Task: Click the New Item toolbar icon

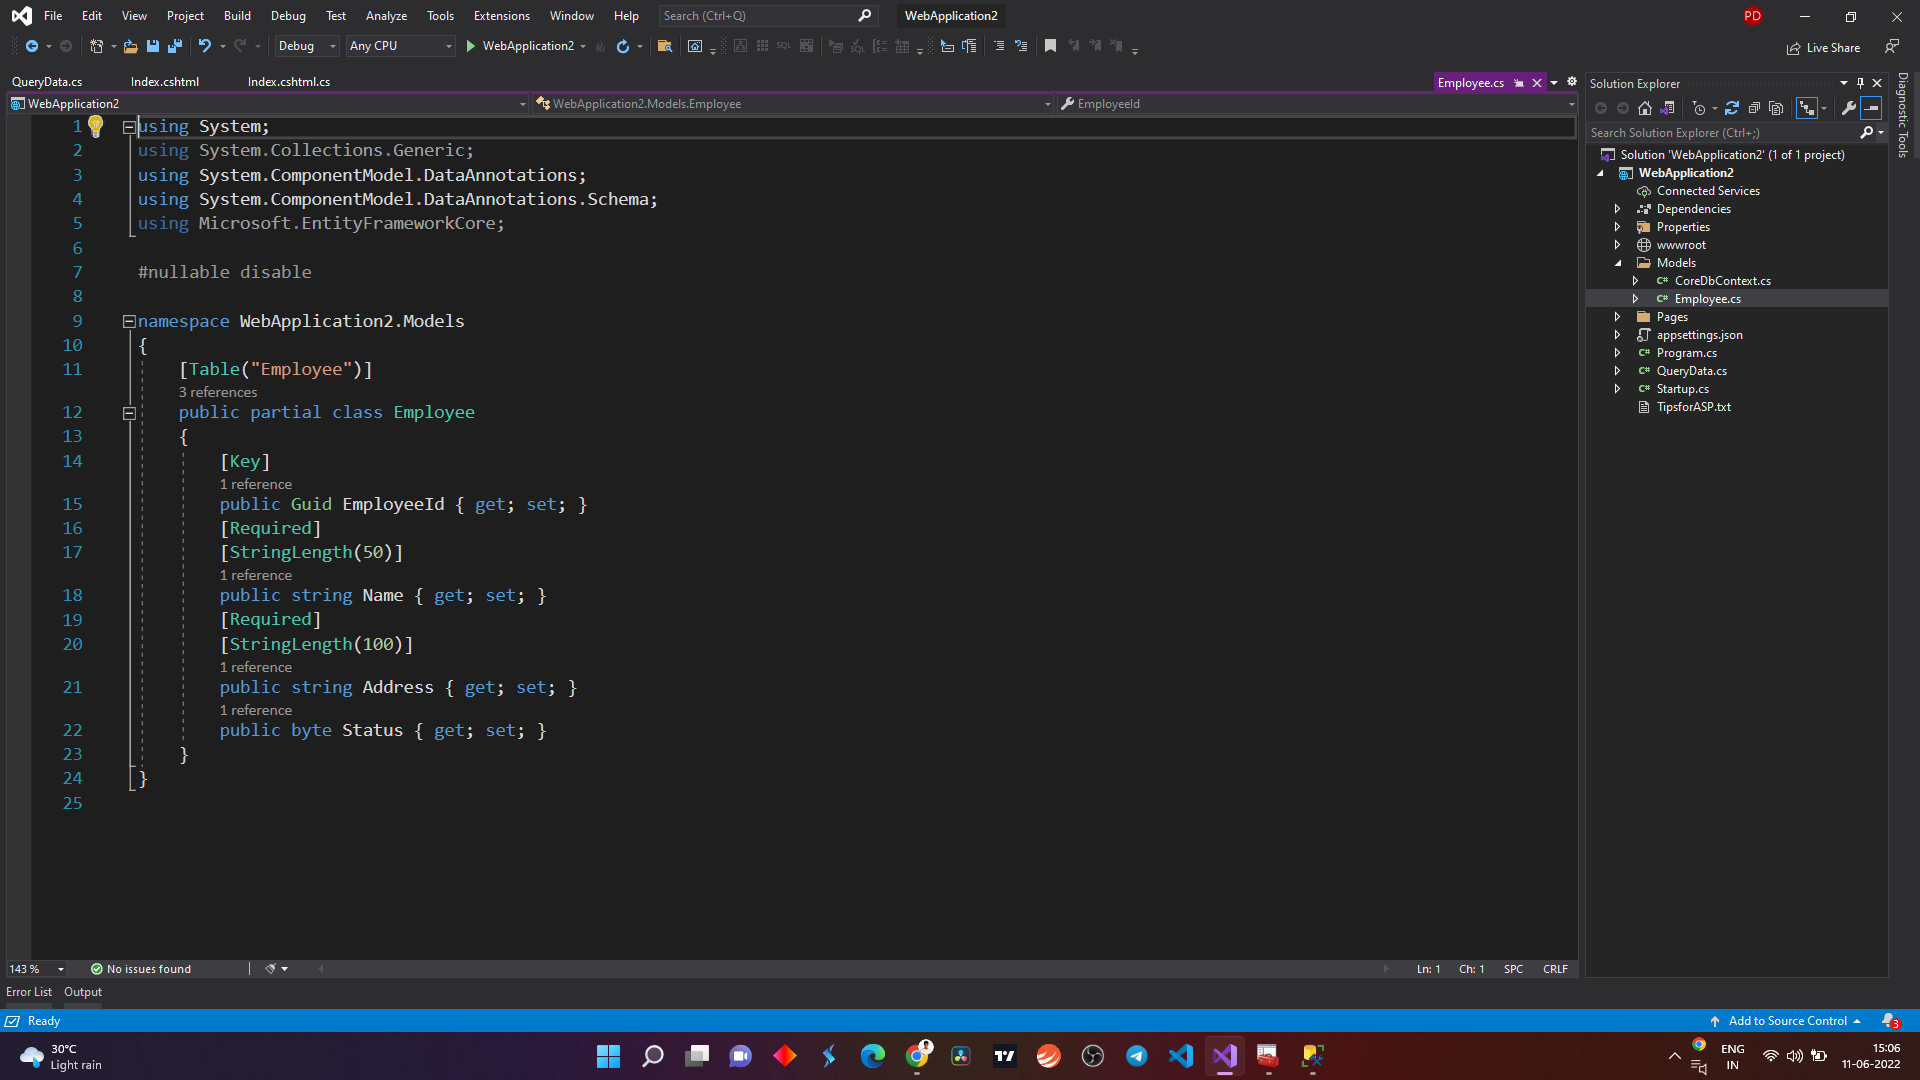Action: pyautogui.click(x=96, y=46)
